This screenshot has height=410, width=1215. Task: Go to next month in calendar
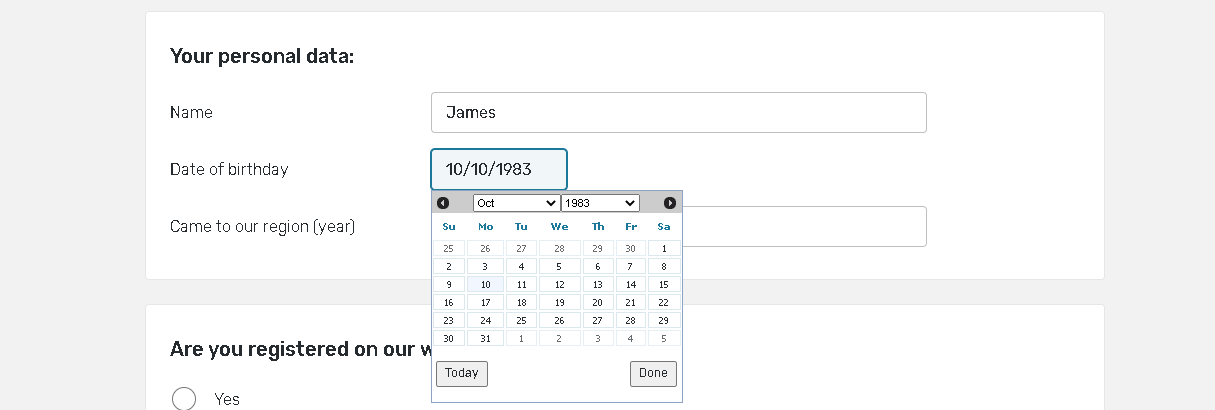point(670,203)
